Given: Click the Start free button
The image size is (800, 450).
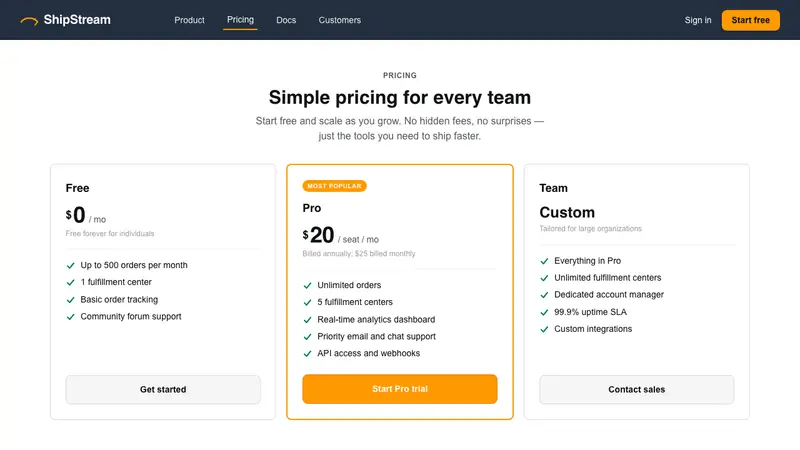Looking at the screenshot, I should point(751,20).
